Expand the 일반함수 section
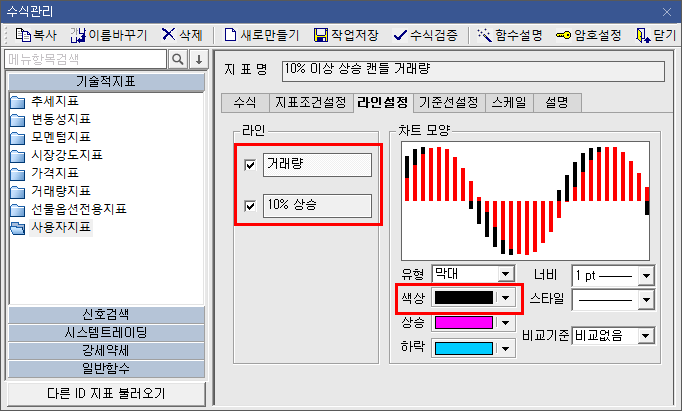Screen dimensions: 682x411 coord(106,369)
